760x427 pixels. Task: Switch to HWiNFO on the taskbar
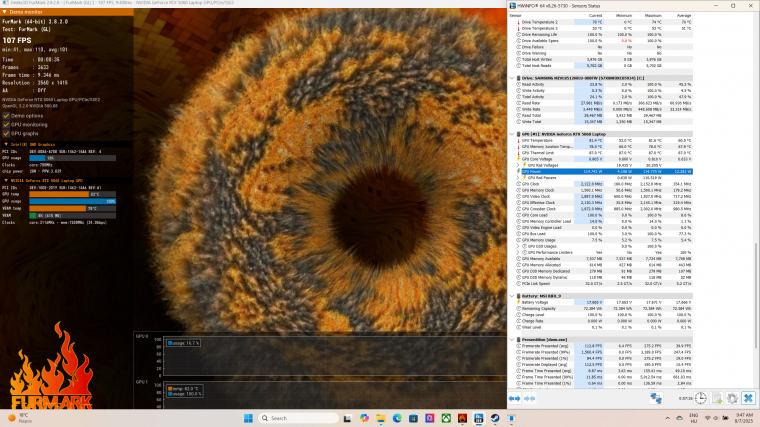[479, 418]
